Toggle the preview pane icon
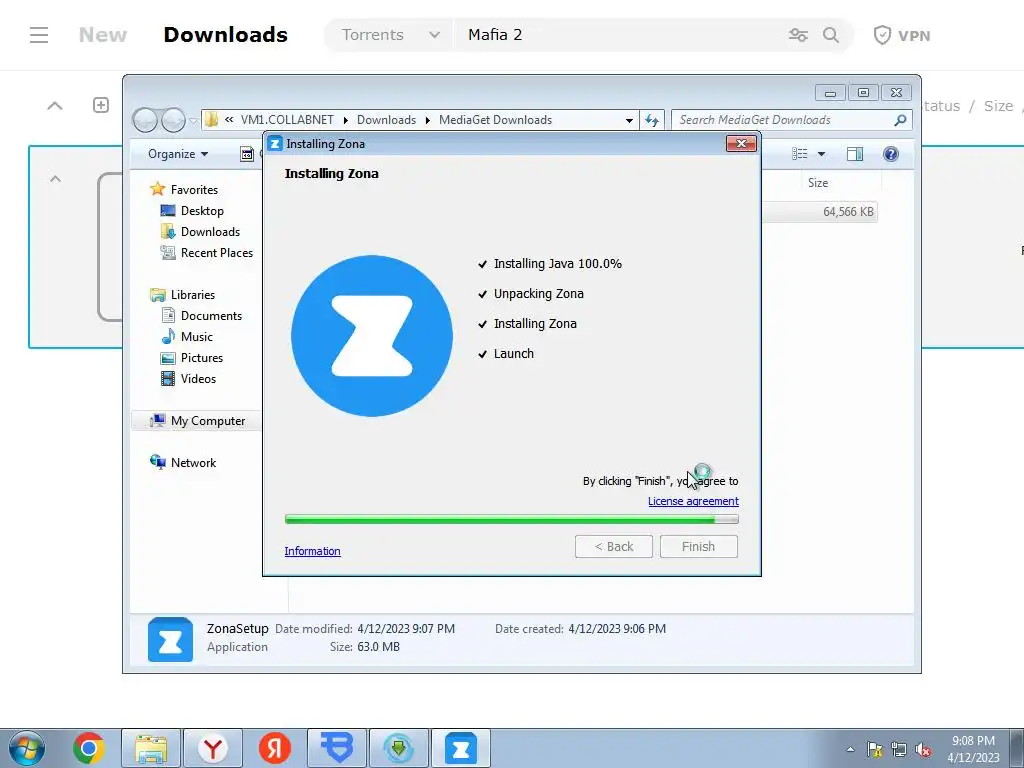Screen dimensions: 1024x768 click(x=855, y=154)
